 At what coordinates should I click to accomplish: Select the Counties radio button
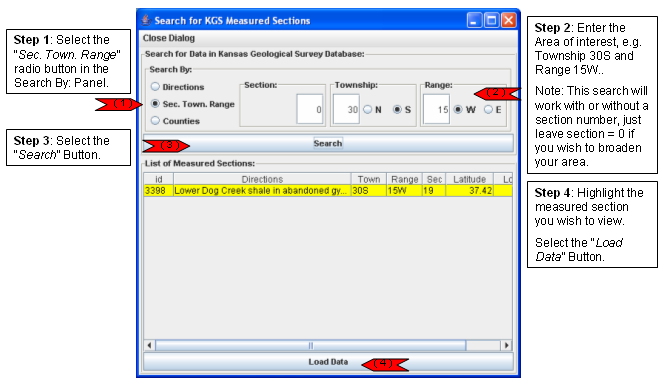coord(155,121)
